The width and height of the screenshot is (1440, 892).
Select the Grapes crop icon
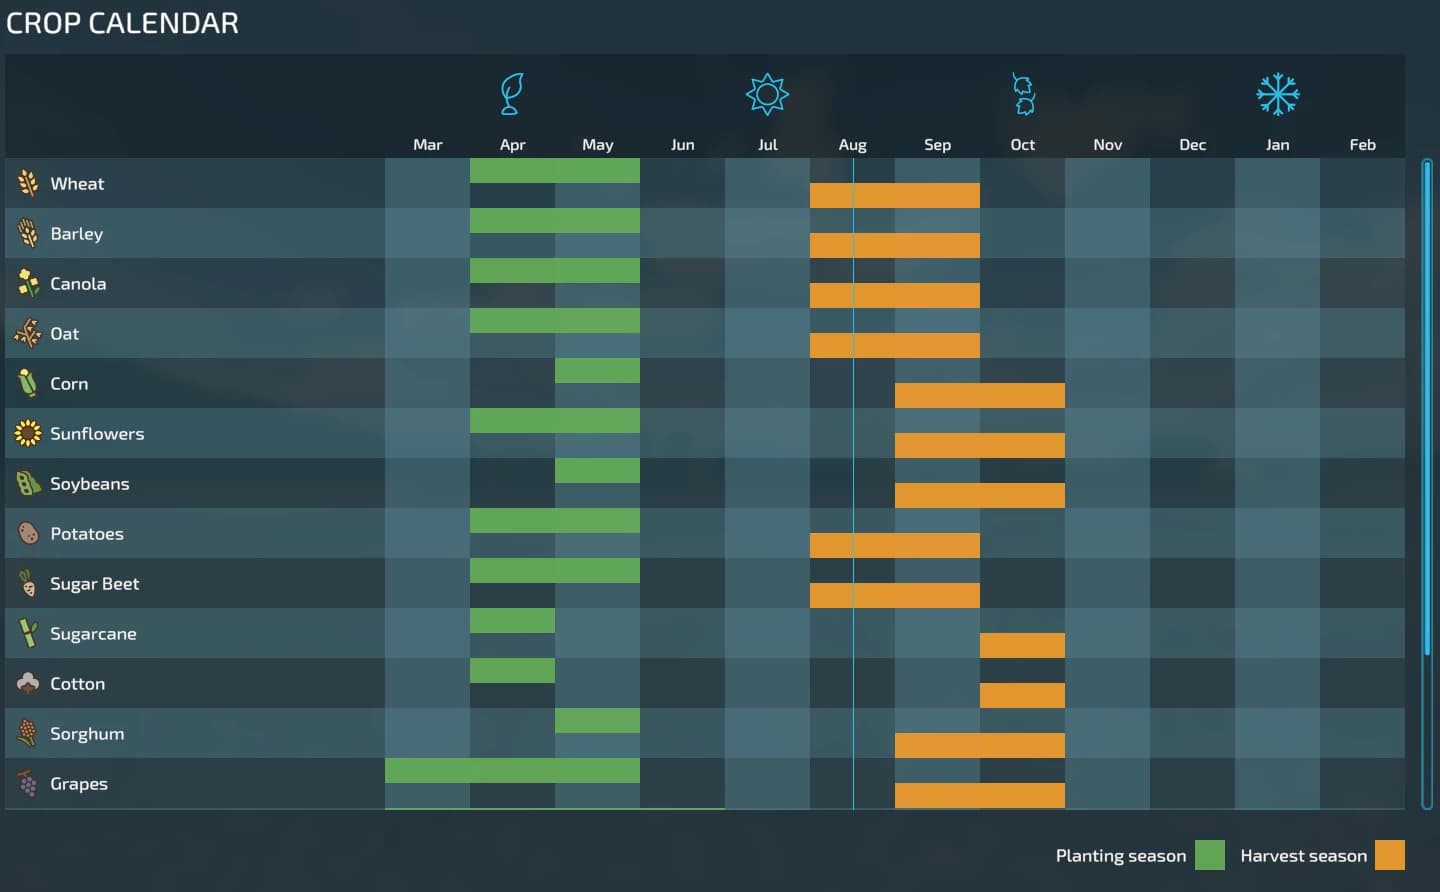point(28,783)
